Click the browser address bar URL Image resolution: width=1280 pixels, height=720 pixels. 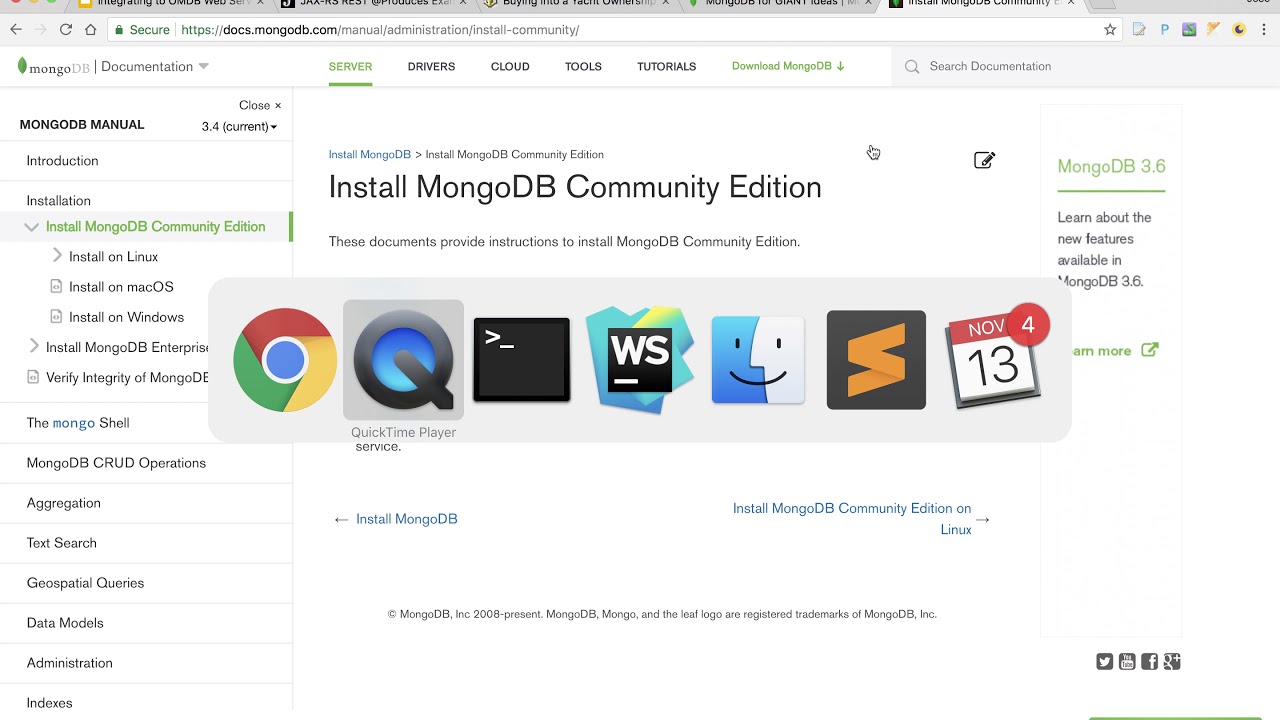380,30
